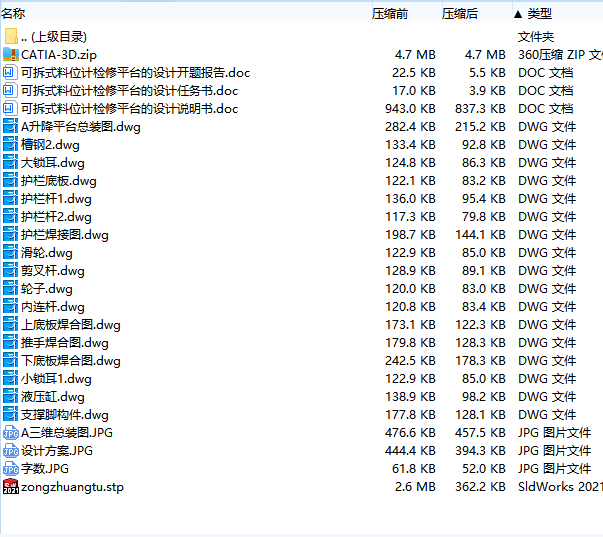Click the DWG icon beside 护栏底板.dwg
Image resolution: width=603 pixels, height=537 pixels.
(10, 180)
